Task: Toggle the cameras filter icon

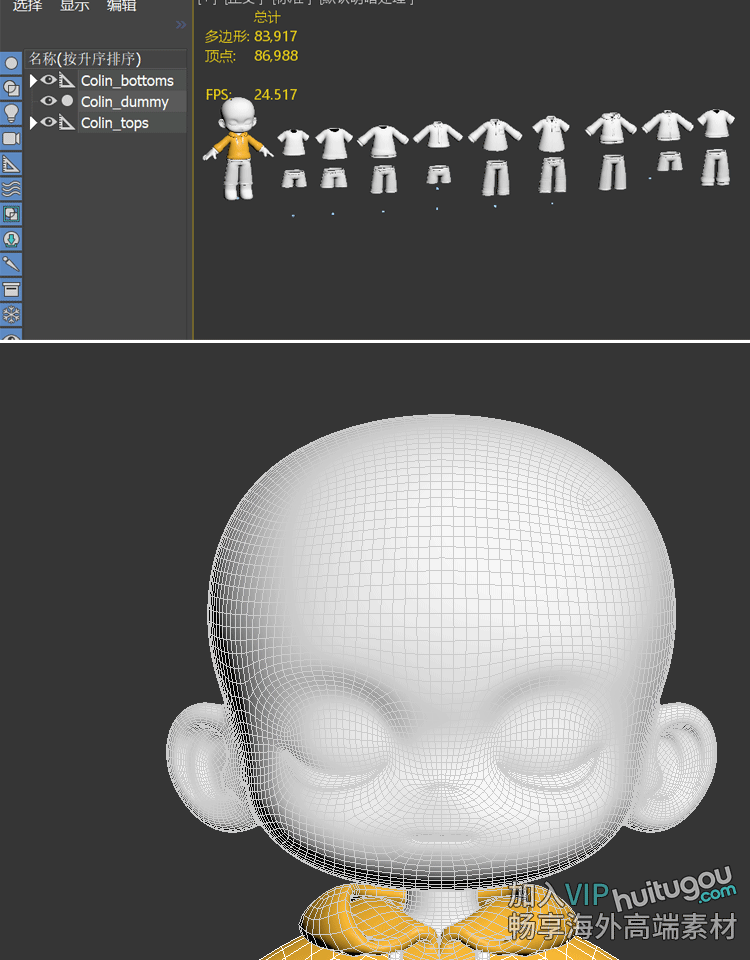Action: 11,138
